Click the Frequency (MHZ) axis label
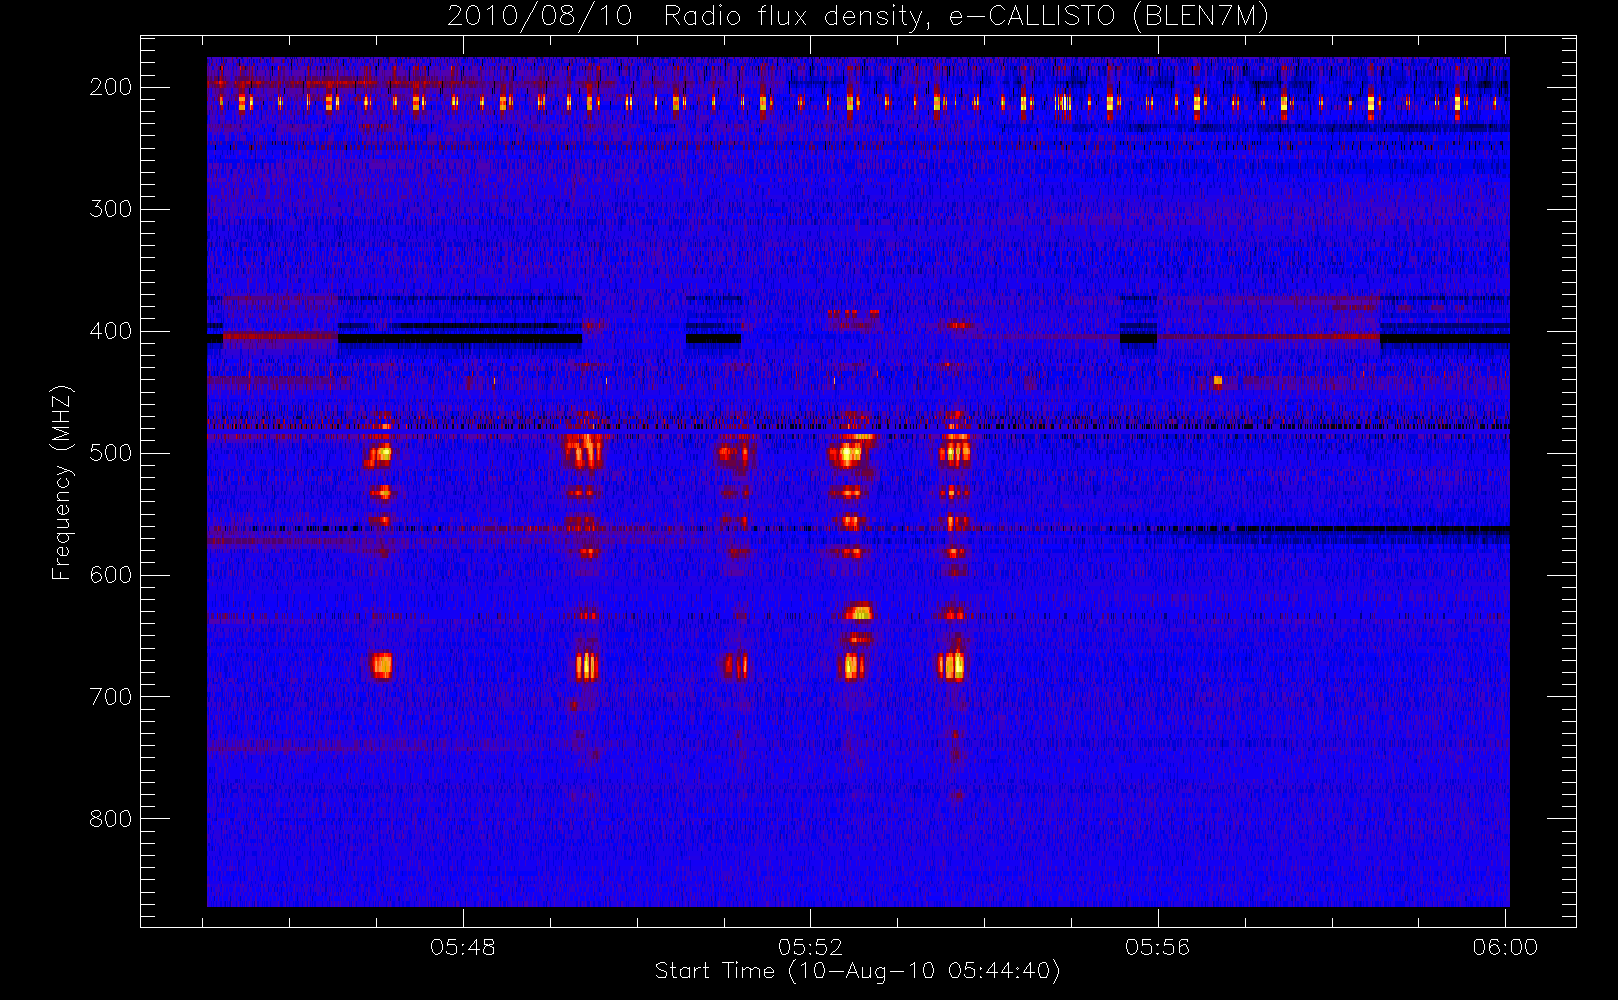 [62, 482]
